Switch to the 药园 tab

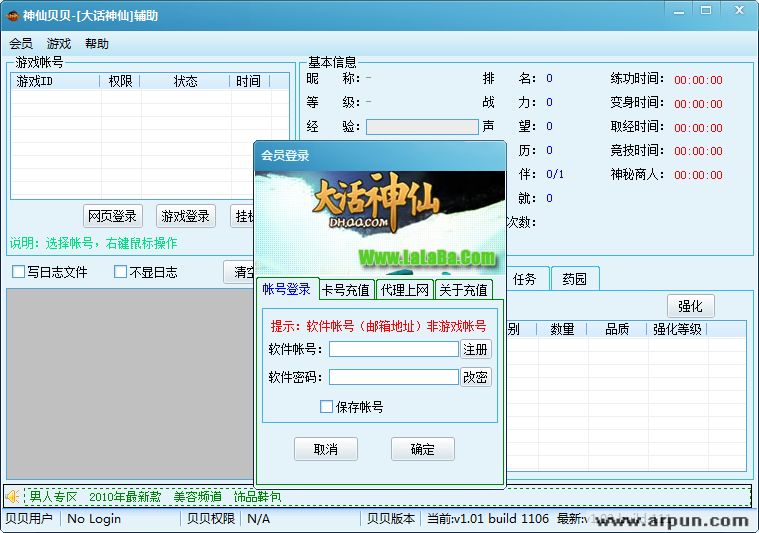(575, 279)
